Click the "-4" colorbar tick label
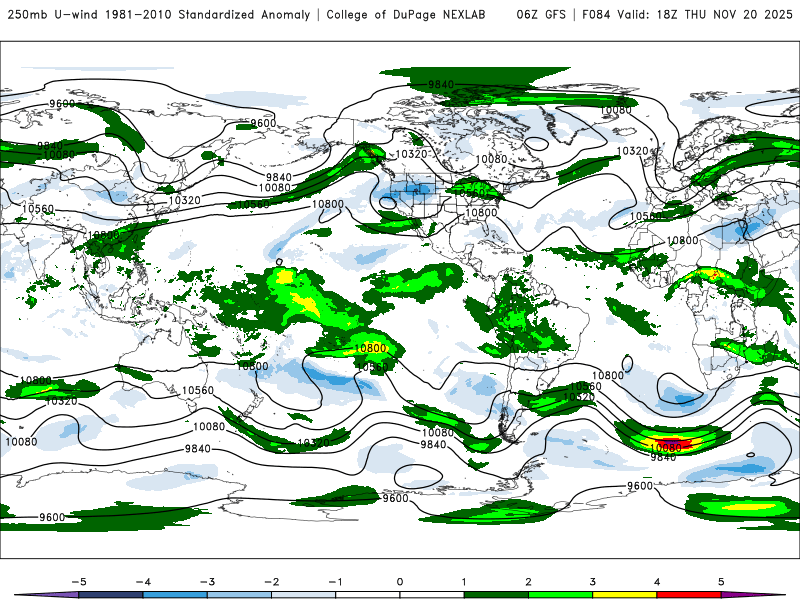 (143, 582)
